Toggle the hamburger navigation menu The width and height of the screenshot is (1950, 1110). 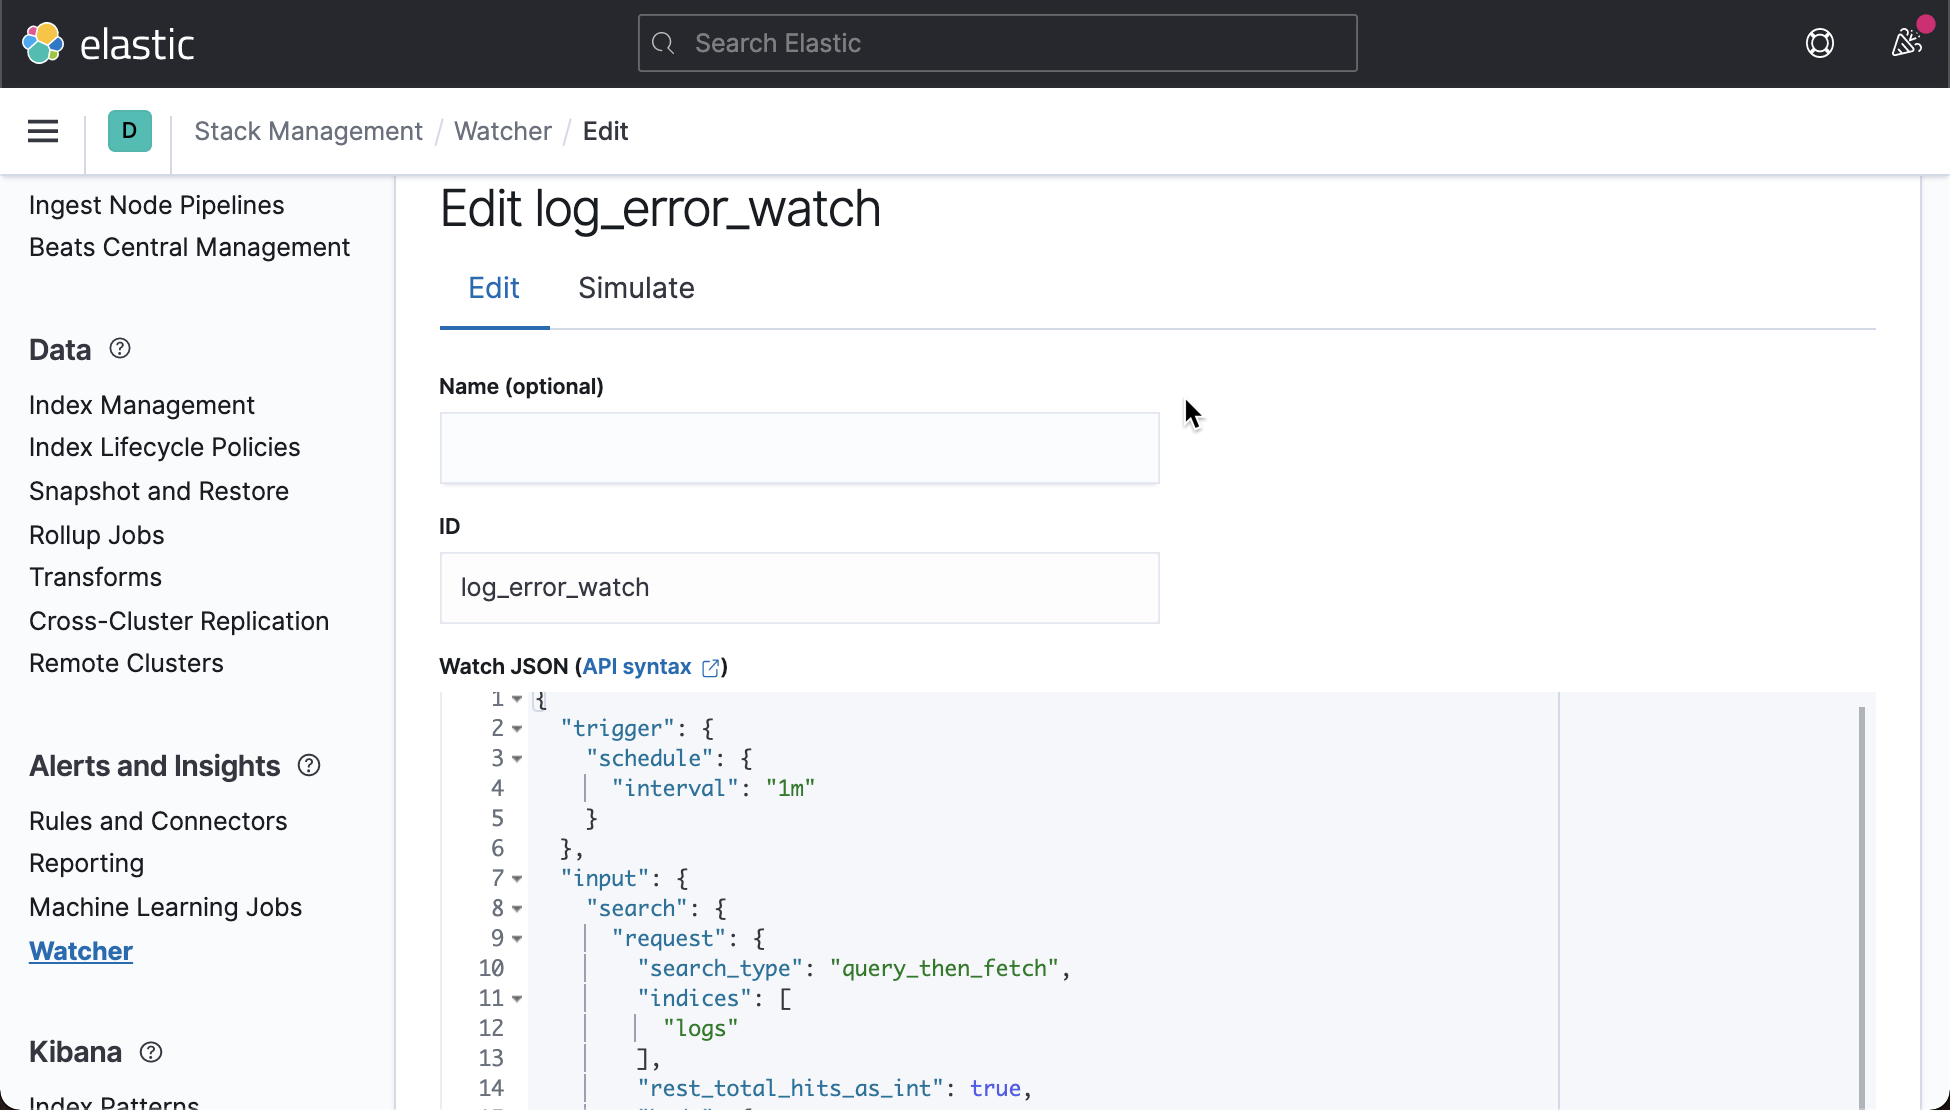[x=43, y=131]
